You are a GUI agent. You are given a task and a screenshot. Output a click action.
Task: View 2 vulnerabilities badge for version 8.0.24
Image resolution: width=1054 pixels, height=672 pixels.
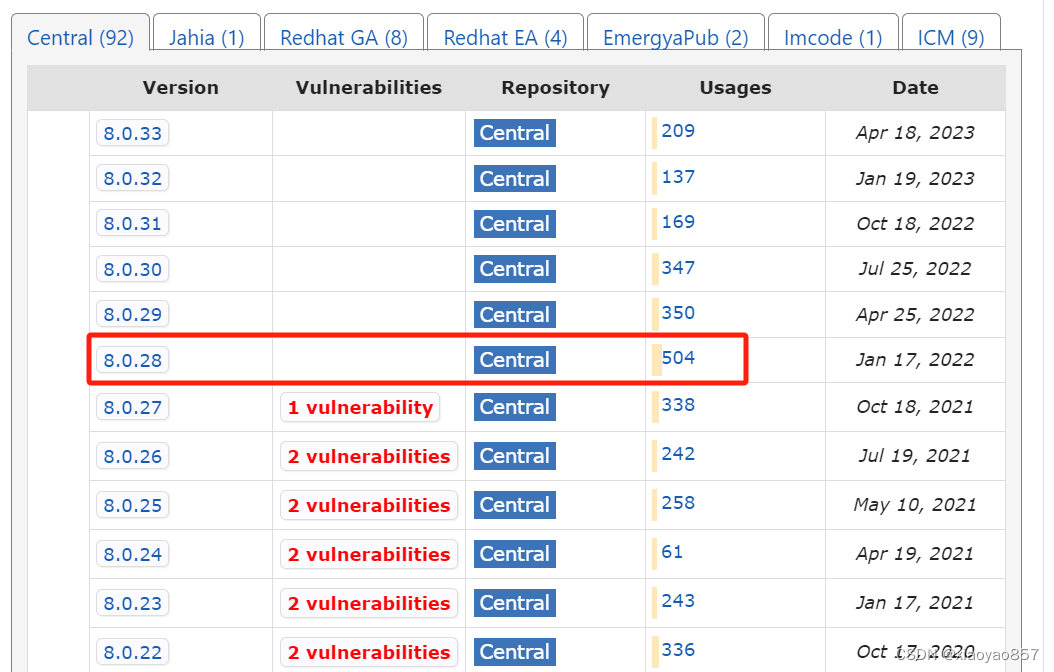click(x=369, y=554)
